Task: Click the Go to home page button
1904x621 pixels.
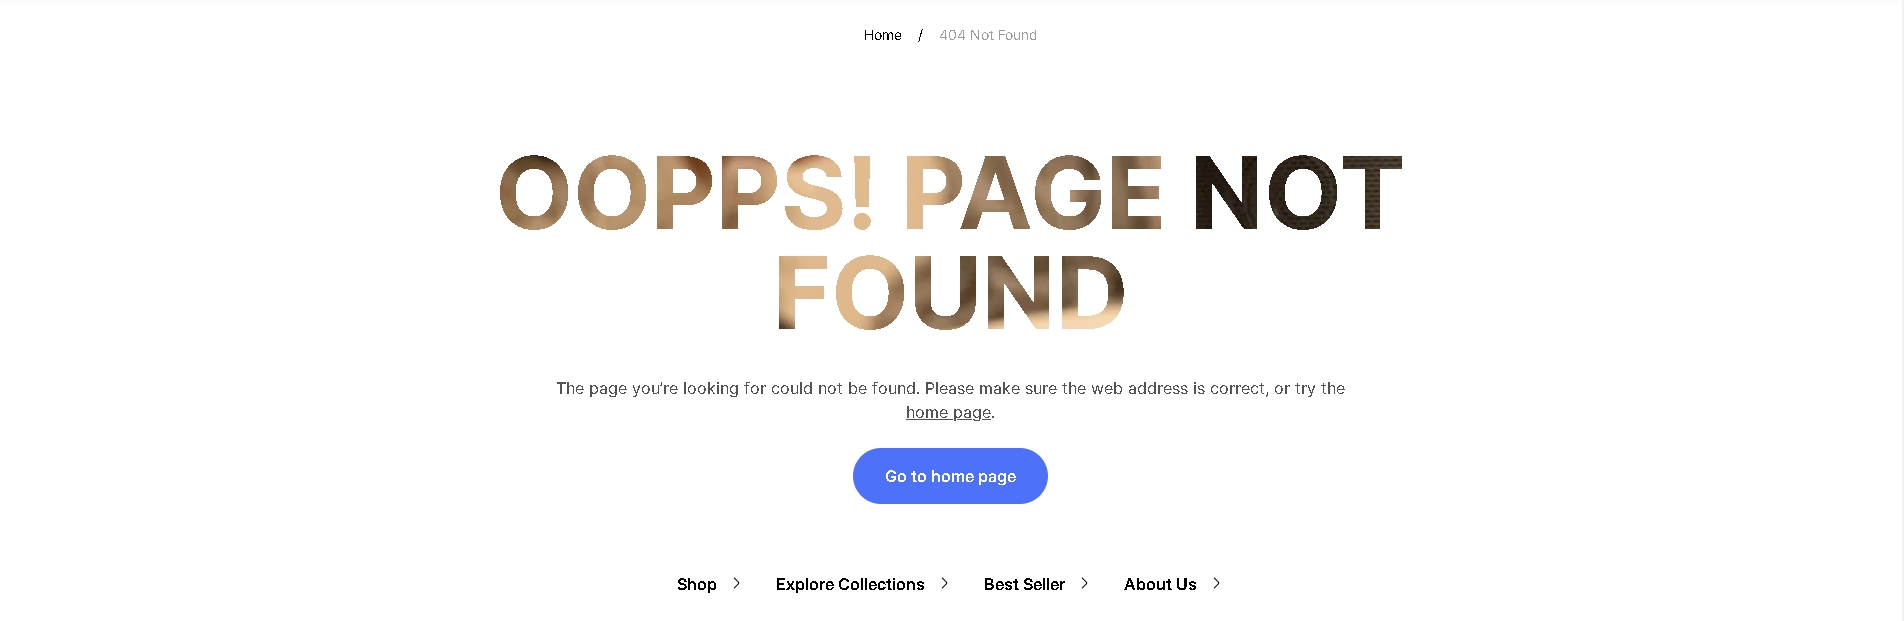Action: click(x=950, y=476)
